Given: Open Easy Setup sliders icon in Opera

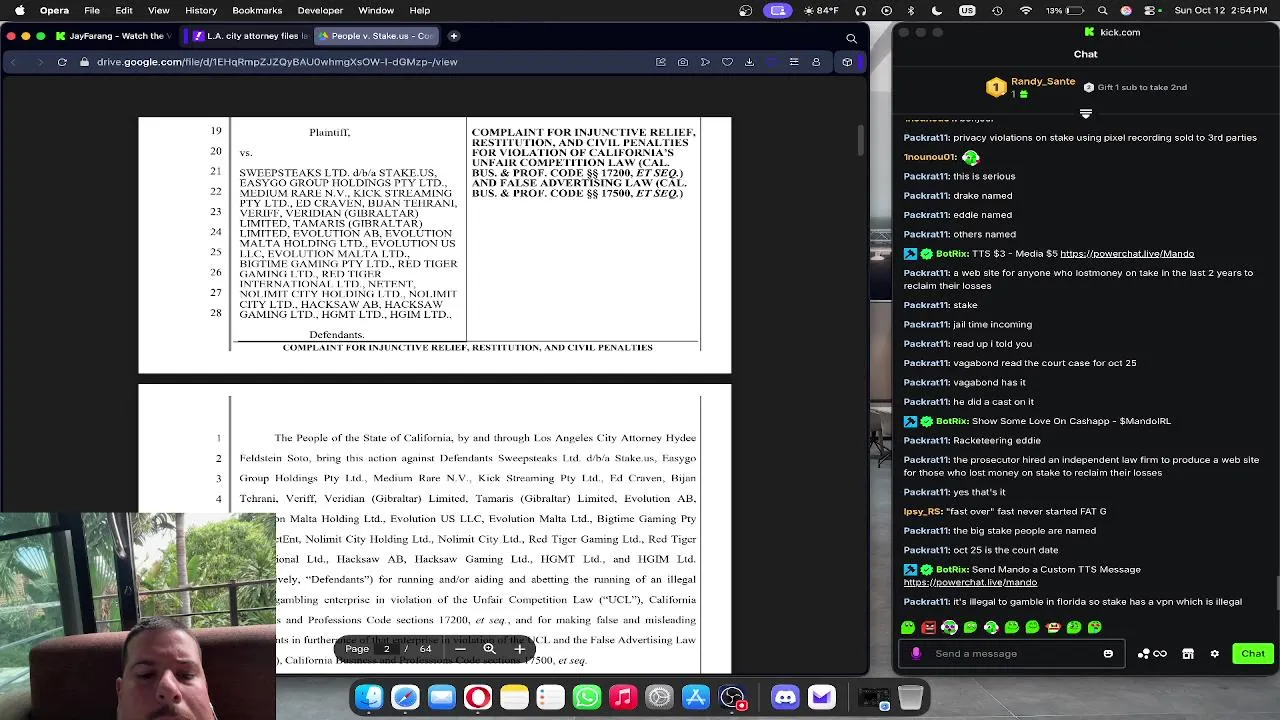Looking at the screenshot, I should (x=794, y=62).
